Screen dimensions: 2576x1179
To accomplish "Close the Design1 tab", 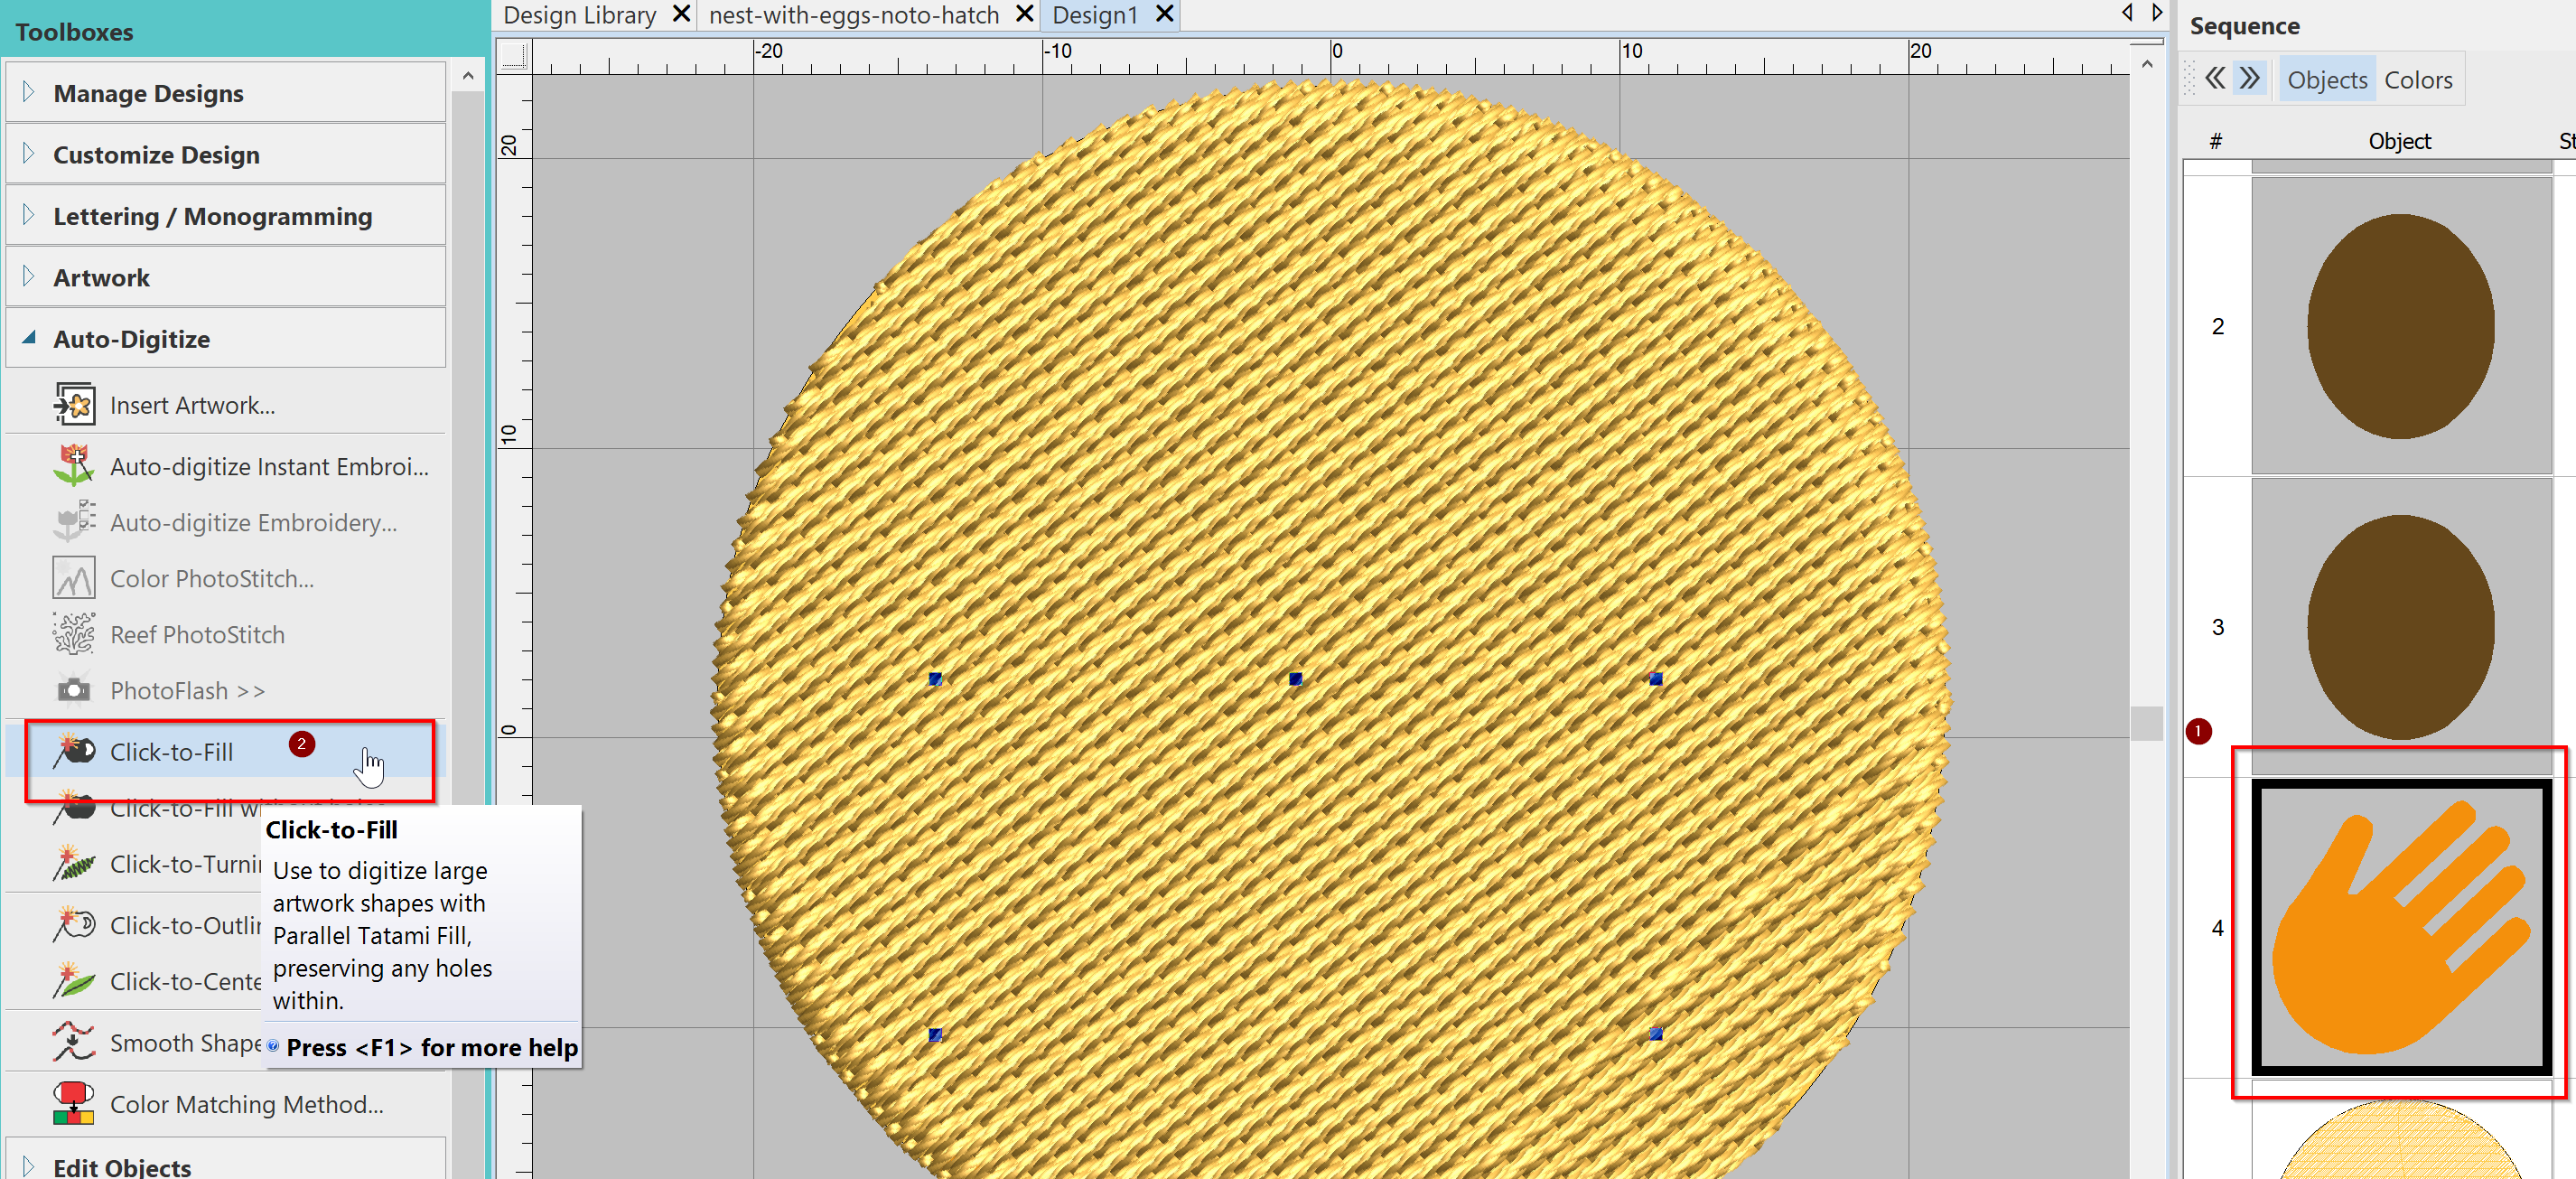I will [x=1164, y=14].
